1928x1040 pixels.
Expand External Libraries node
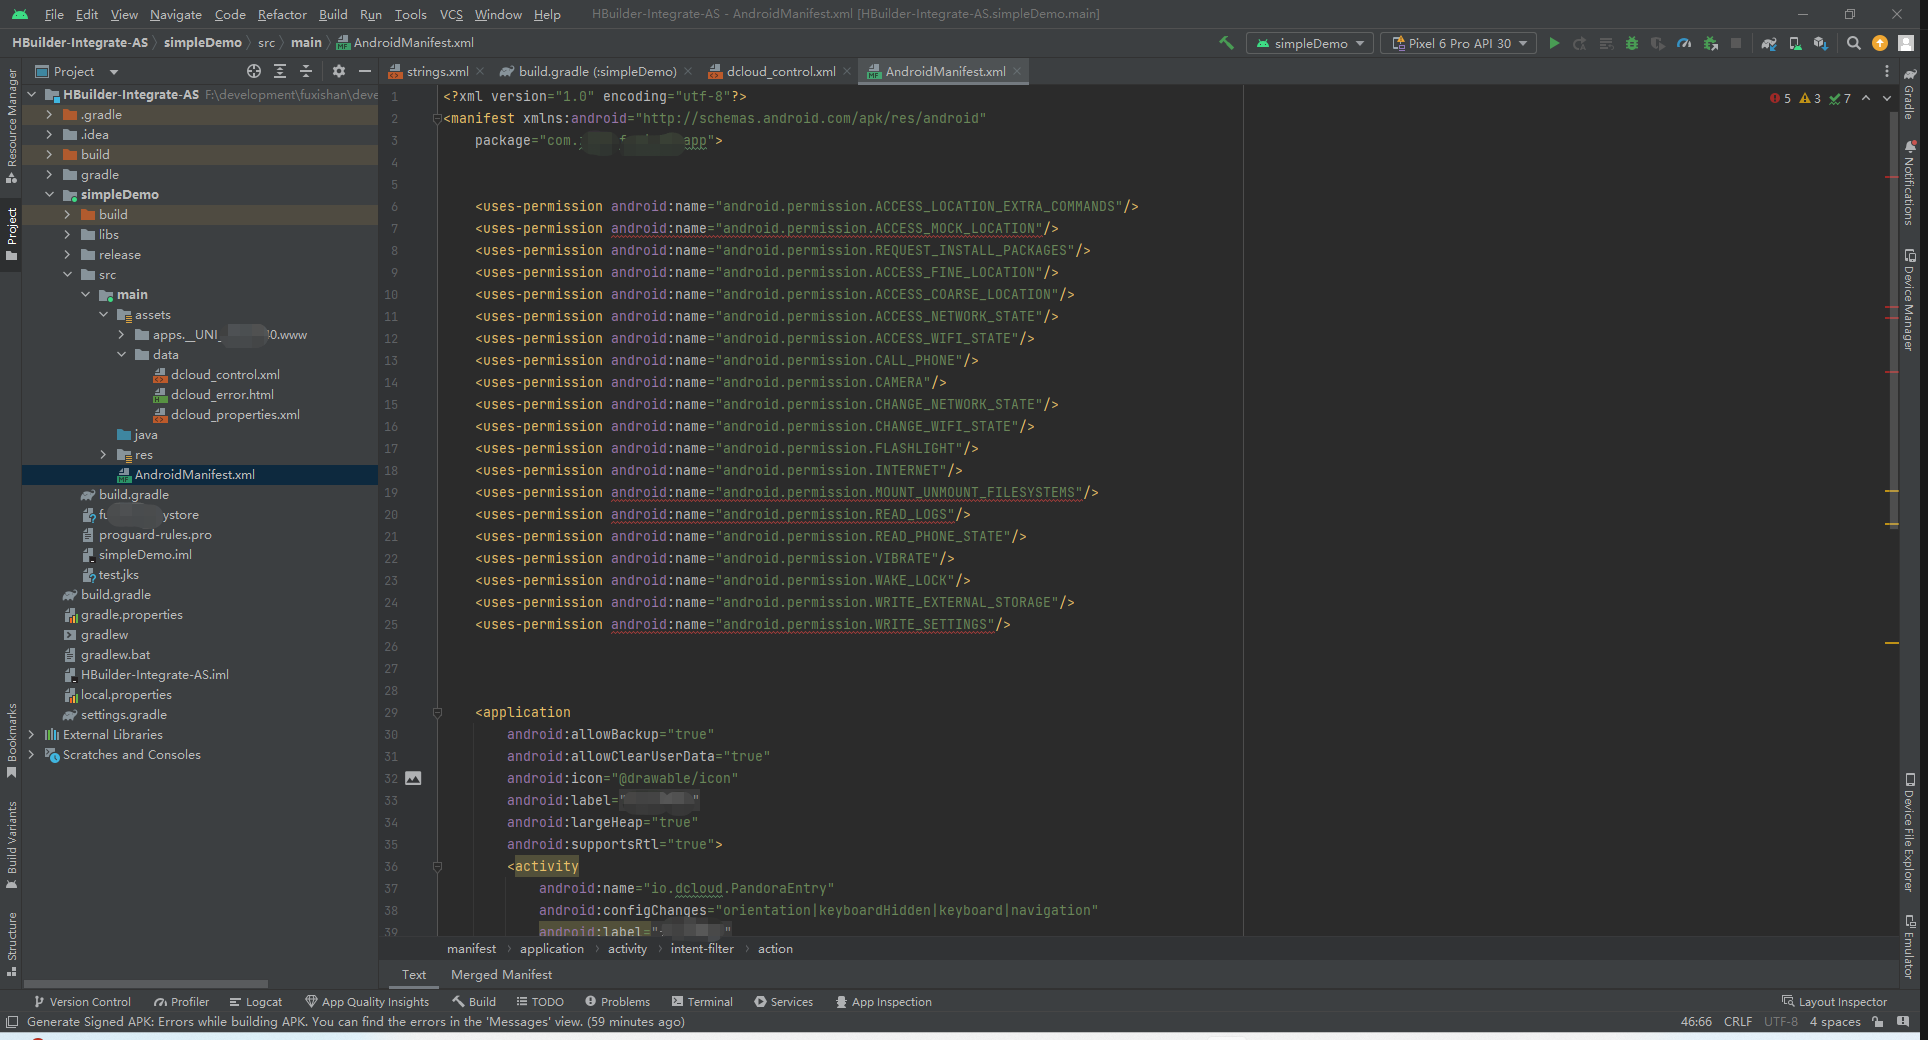[x=31, y=734]
